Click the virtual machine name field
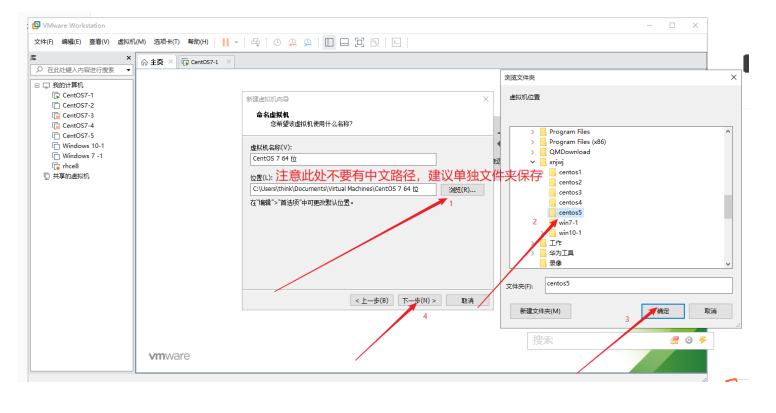Image resolution: width=776 pixels, height=413 pixels. (343, 159)
